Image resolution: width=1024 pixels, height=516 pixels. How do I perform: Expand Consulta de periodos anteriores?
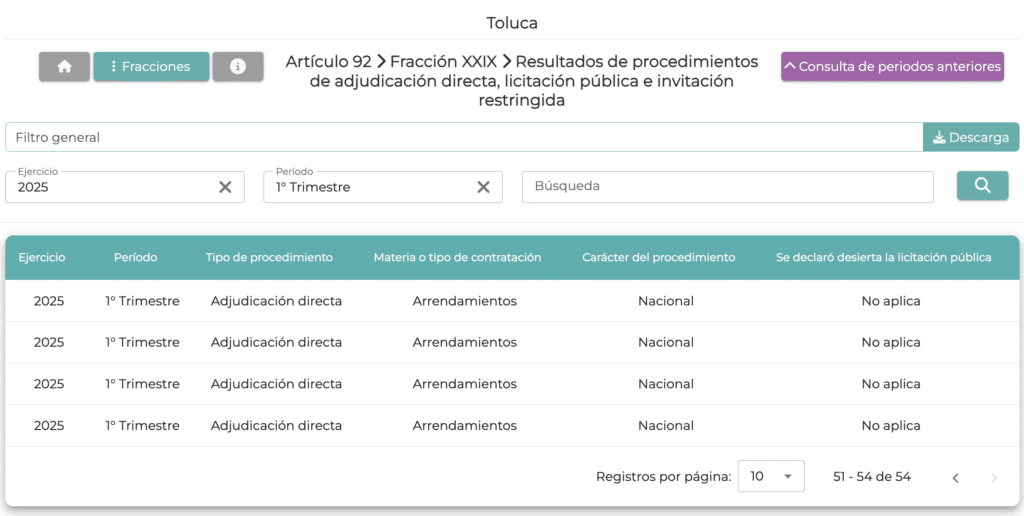click(x=892, y=67)
